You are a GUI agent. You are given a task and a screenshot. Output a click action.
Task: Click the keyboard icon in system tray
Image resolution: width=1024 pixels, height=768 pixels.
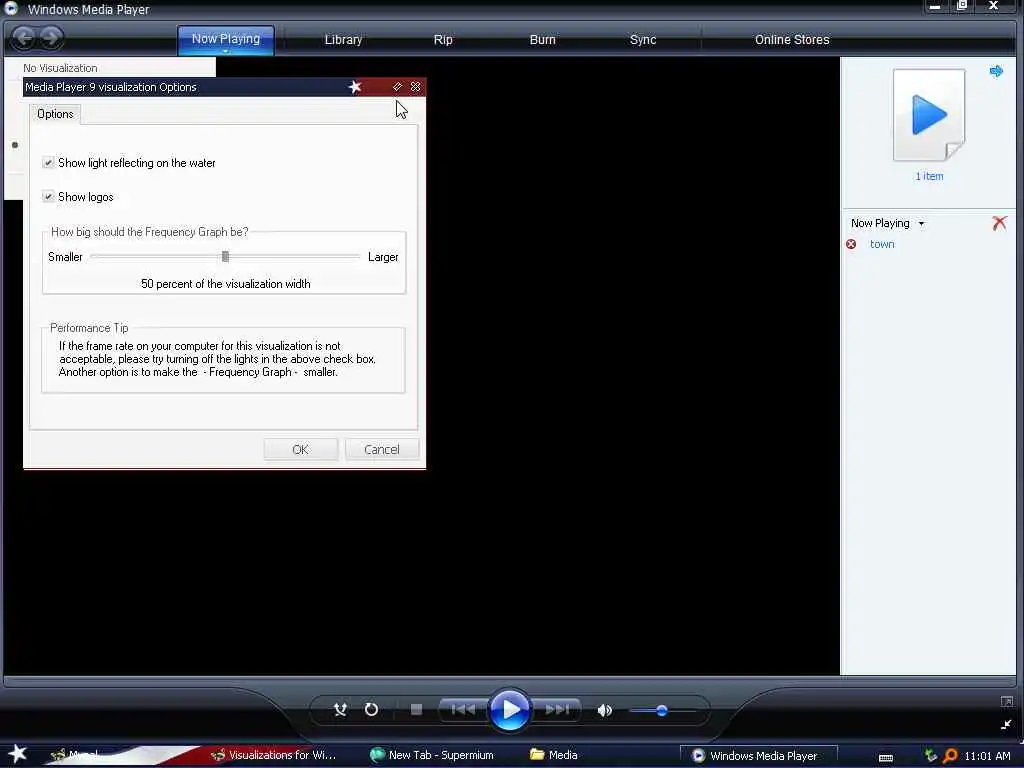[886, 757]
